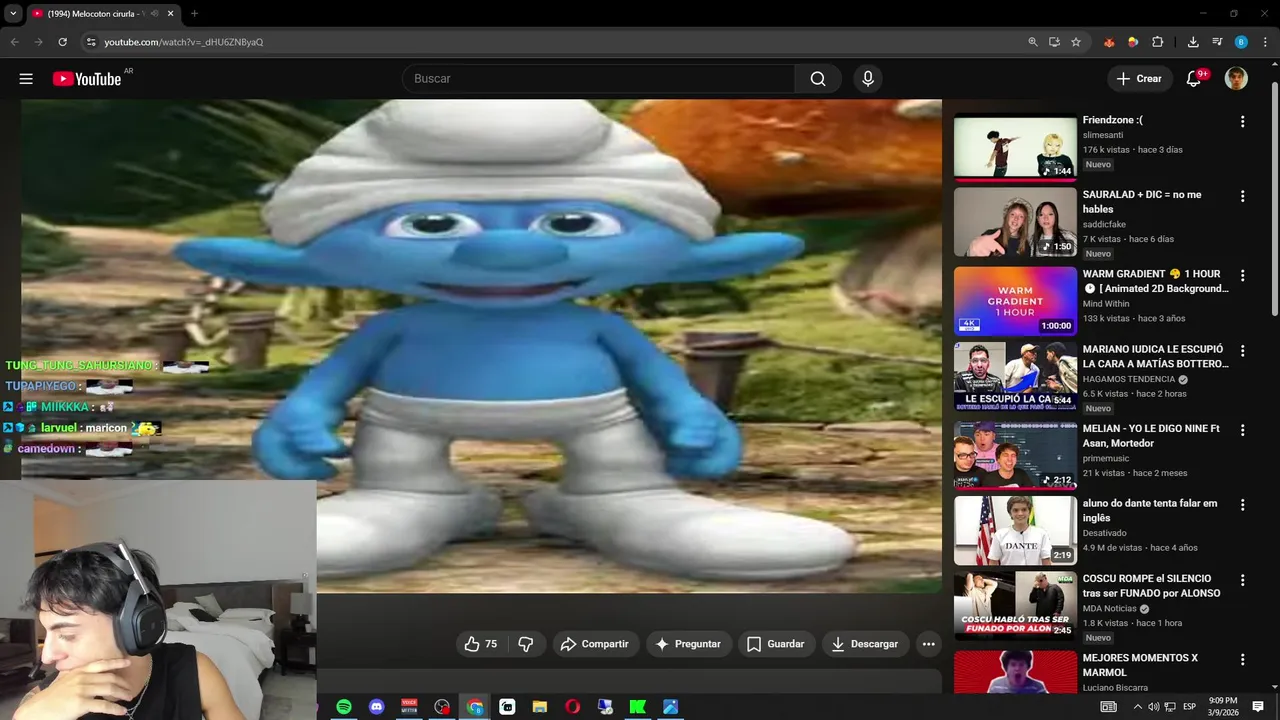Open options menu for SAURALAD + DIC video
This screenshot has height=720, width=1280.
(1243, 197)
